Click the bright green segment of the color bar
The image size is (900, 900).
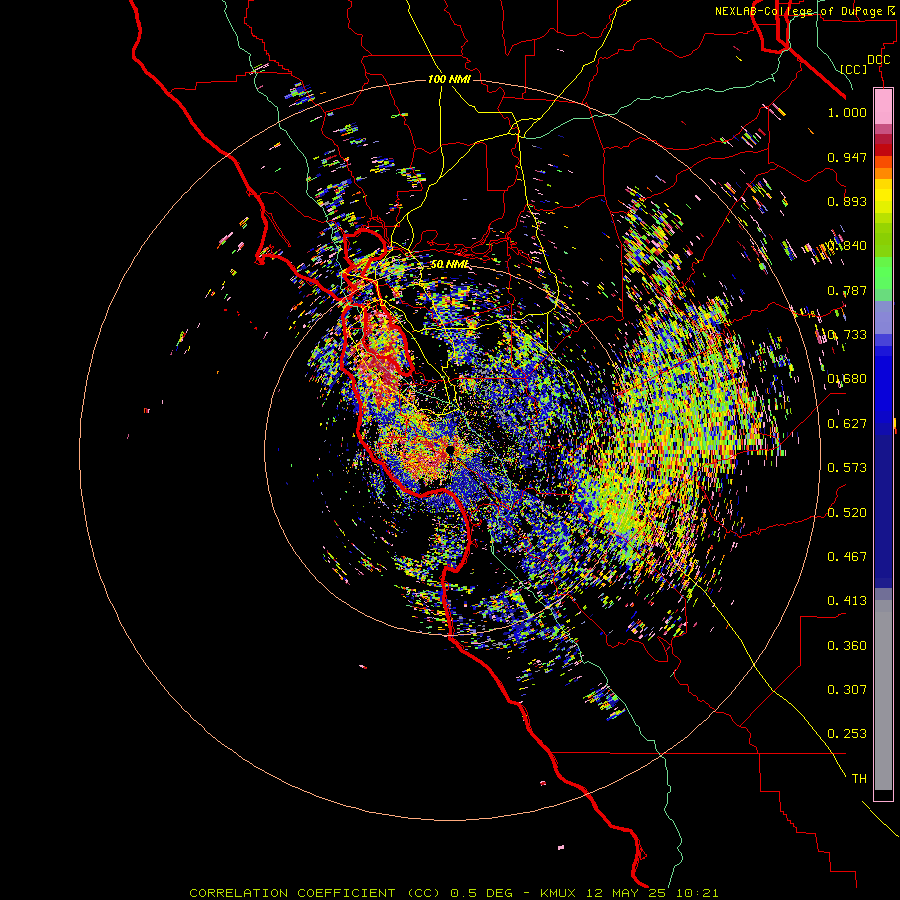point(883,273)
